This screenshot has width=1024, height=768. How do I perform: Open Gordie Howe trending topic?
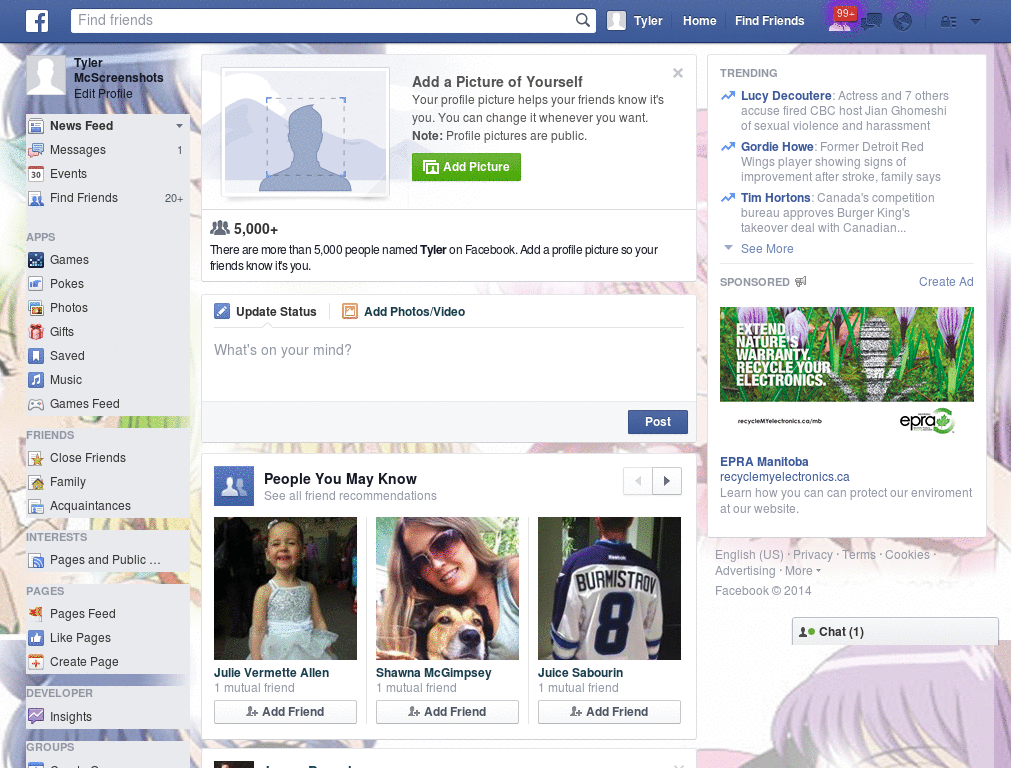(x=777, y=146)
